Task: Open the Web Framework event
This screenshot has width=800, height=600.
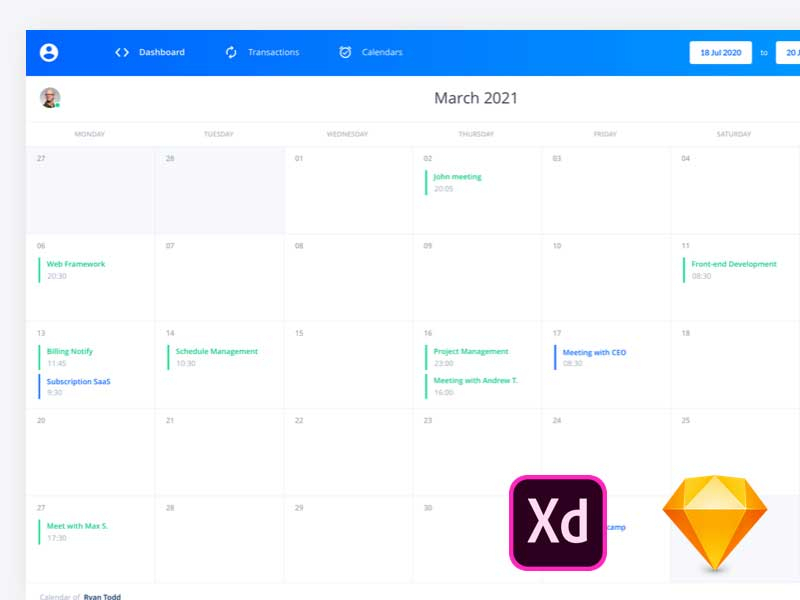Action: tap(72, 269)
